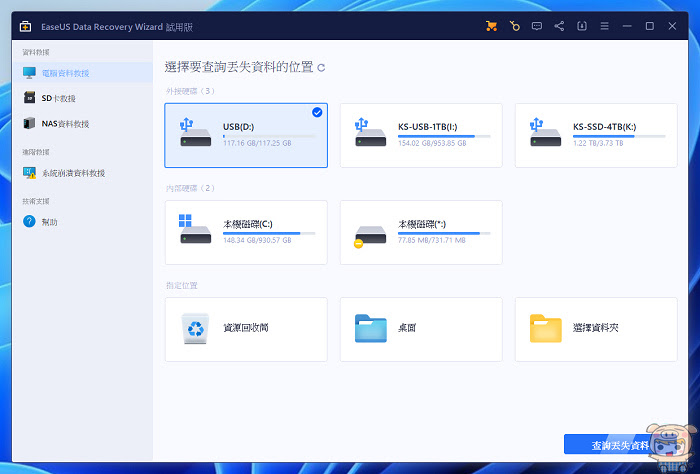Click the 選擇要查詢丟失資料的位置 heading

coord(239,67)
